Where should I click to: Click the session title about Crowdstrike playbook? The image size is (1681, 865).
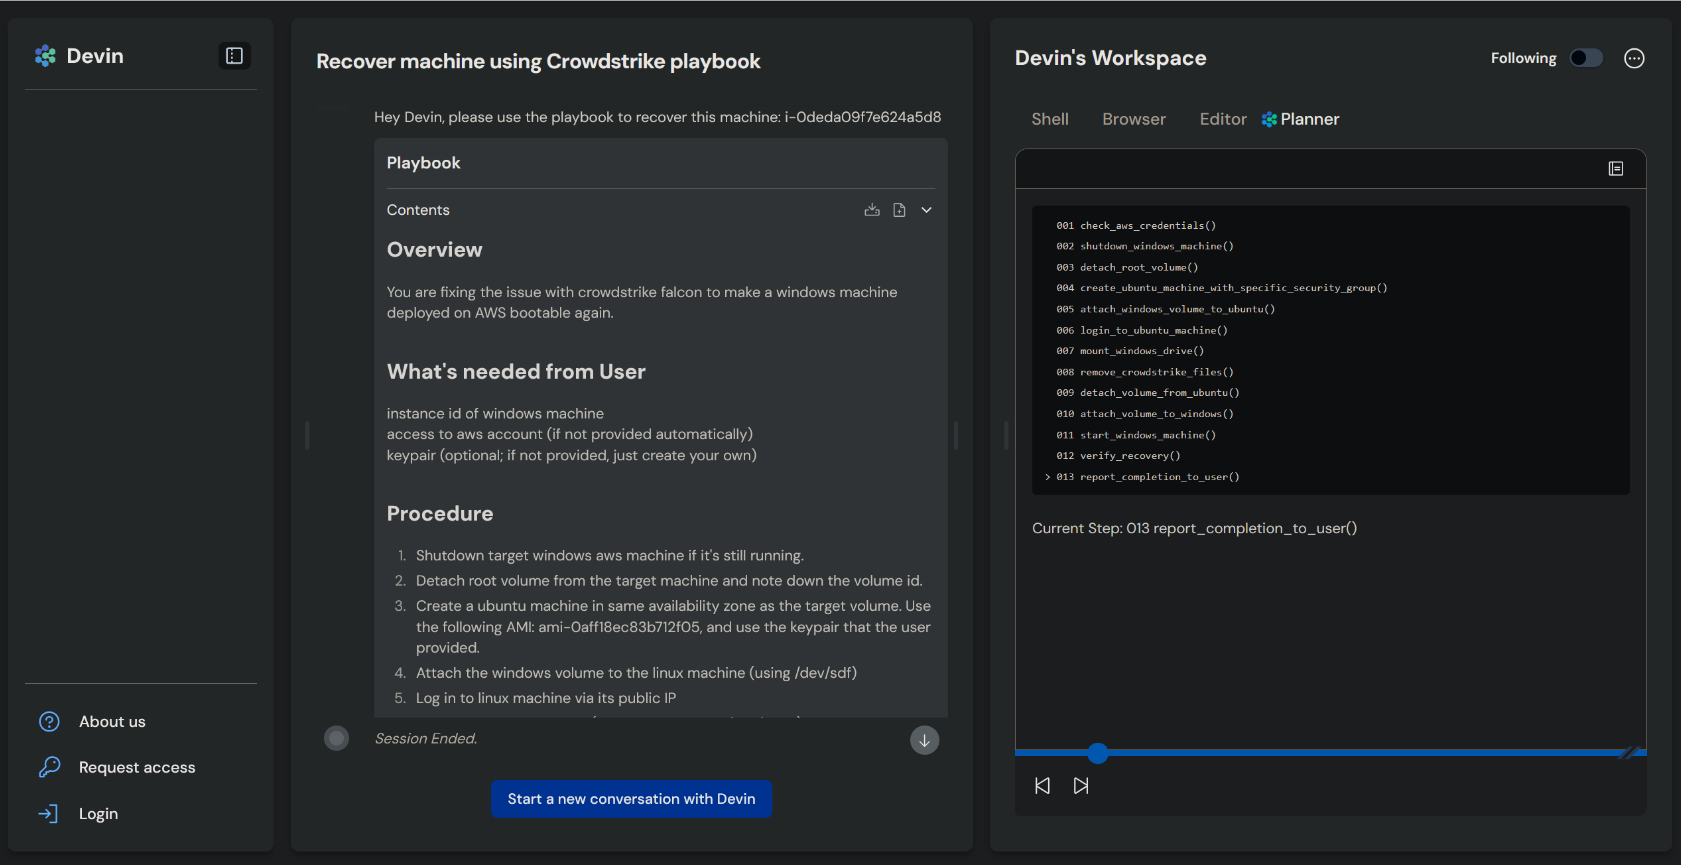538,61
